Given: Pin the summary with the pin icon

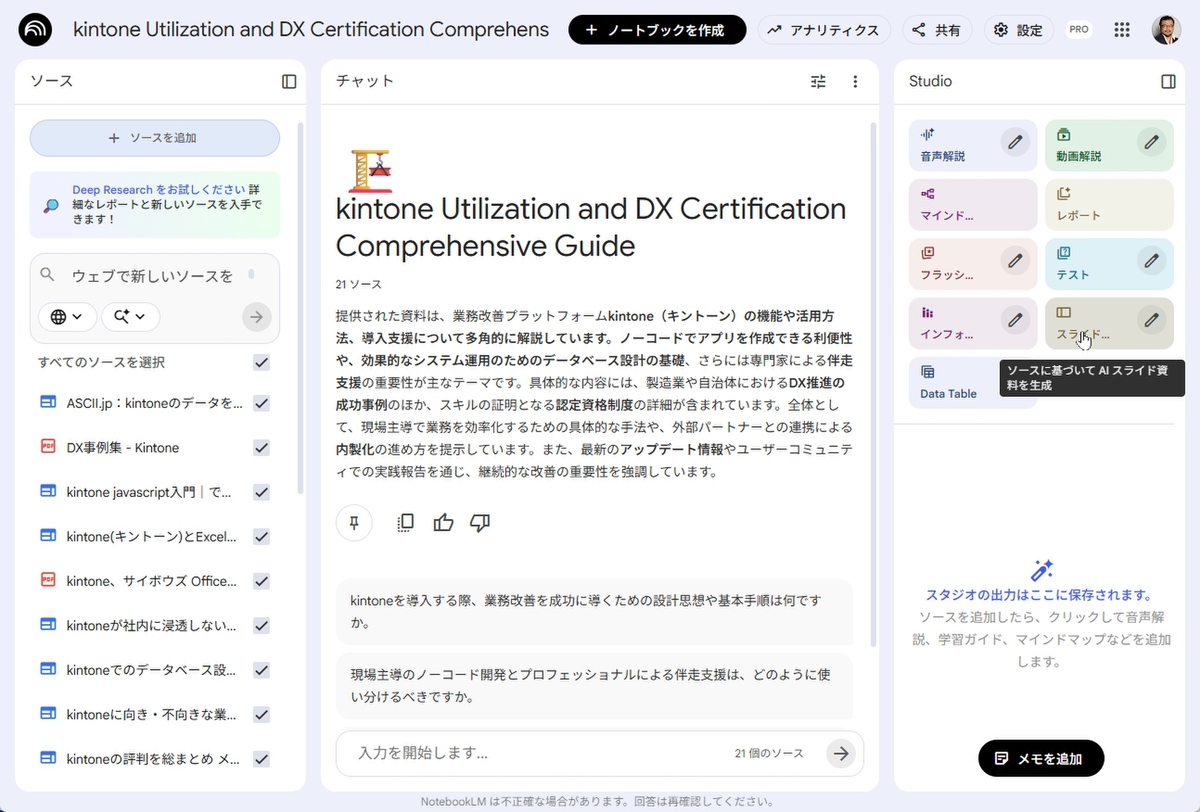Looking at the screenshot, I should (x=354, y=523).
